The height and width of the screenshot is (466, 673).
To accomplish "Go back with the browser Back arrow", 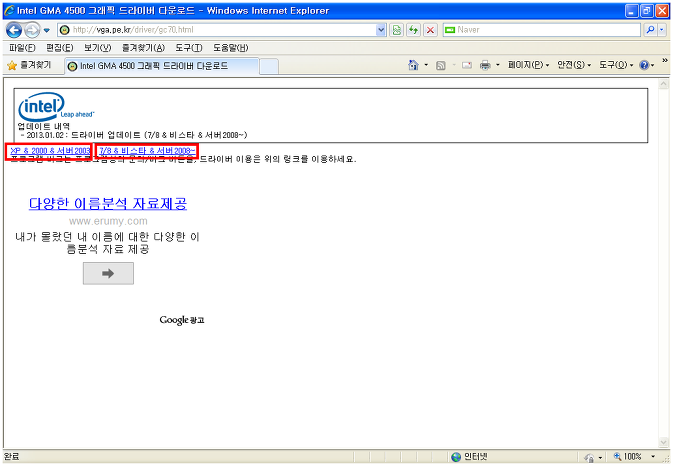I will tap(14, 30).
